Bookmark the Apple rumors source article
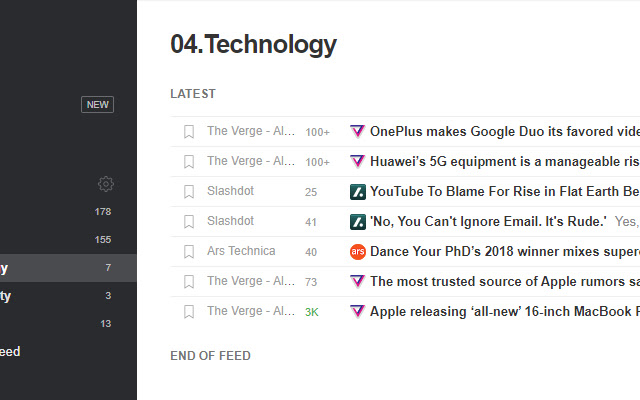640x400 pixels. coord(188,282)
